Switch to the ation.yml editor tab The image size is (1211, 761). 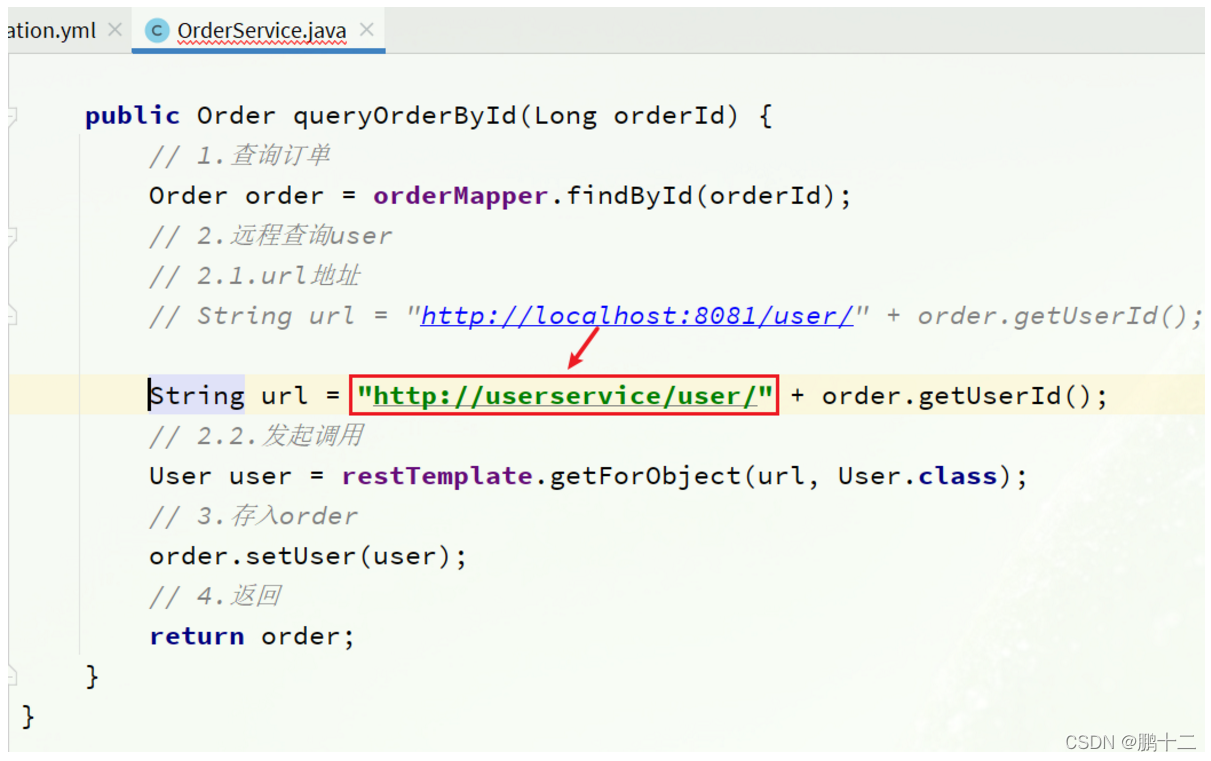pyautogui.click(x=53, y=31)
